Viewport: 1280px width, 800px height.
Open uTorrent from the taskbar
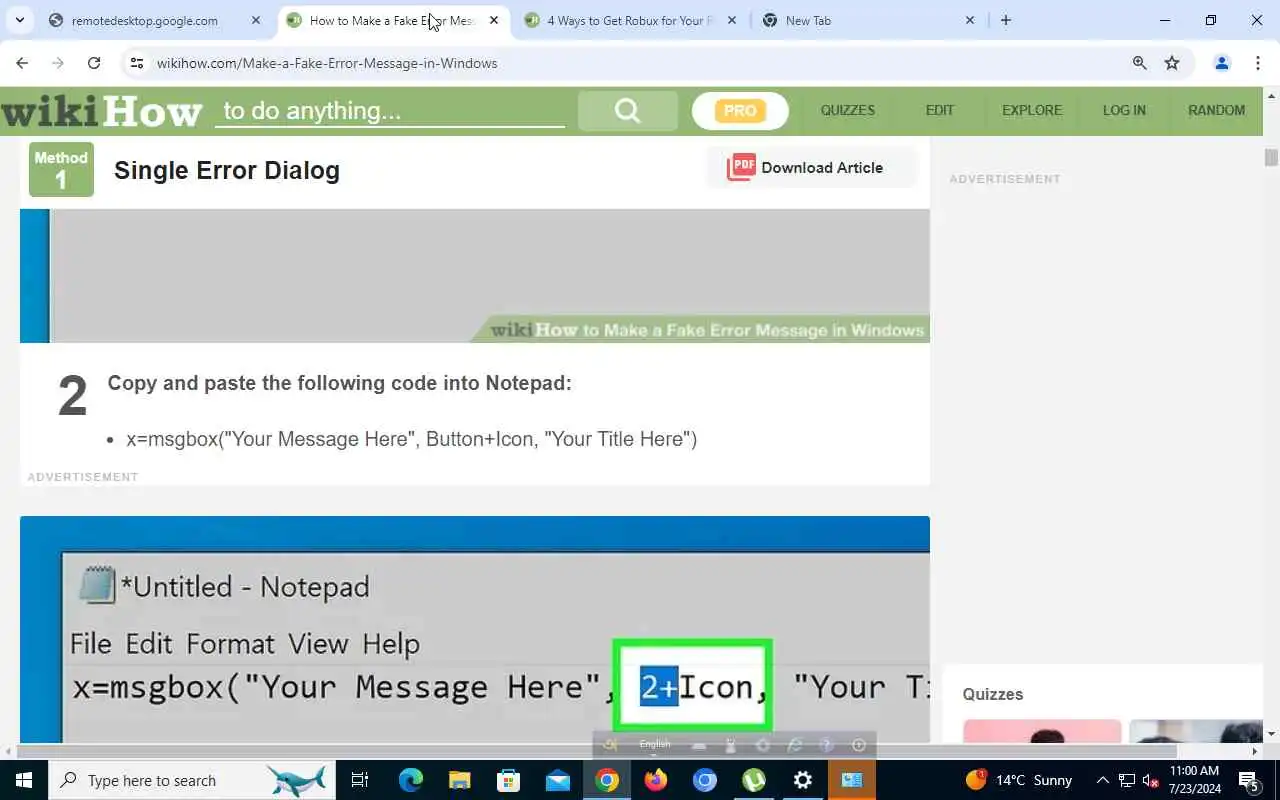coord(754,780)
